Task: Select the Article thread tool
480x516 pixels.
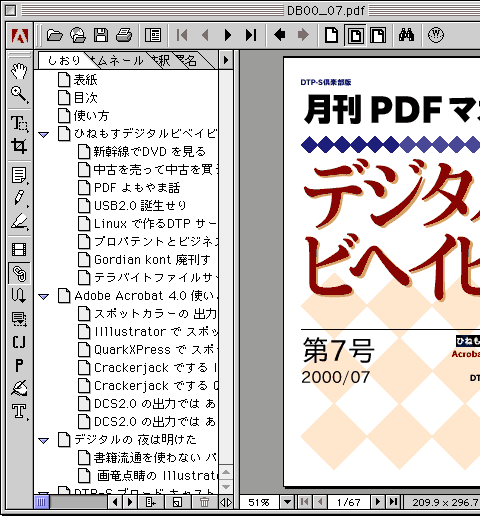Action: 19,295
